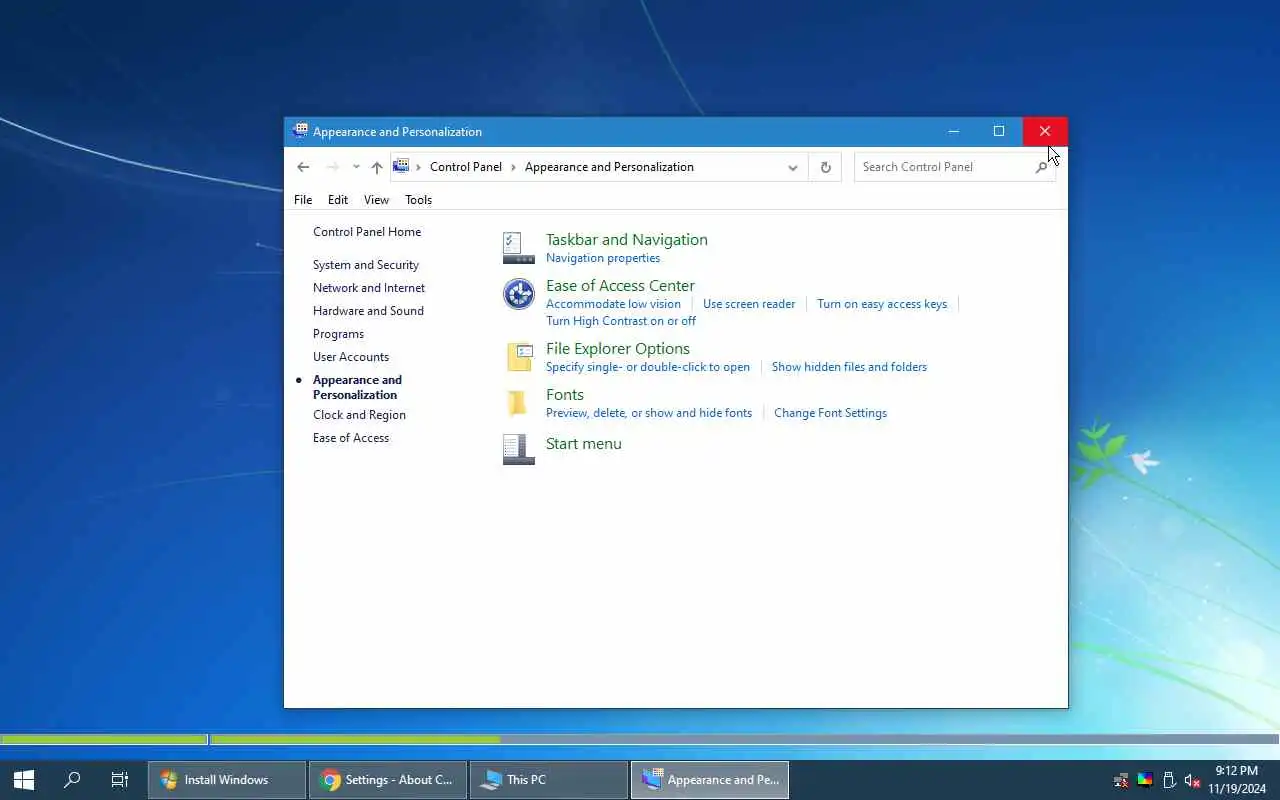Open the Fonts heading link
Screen dimensions: 1280x800
coord(565,395)
